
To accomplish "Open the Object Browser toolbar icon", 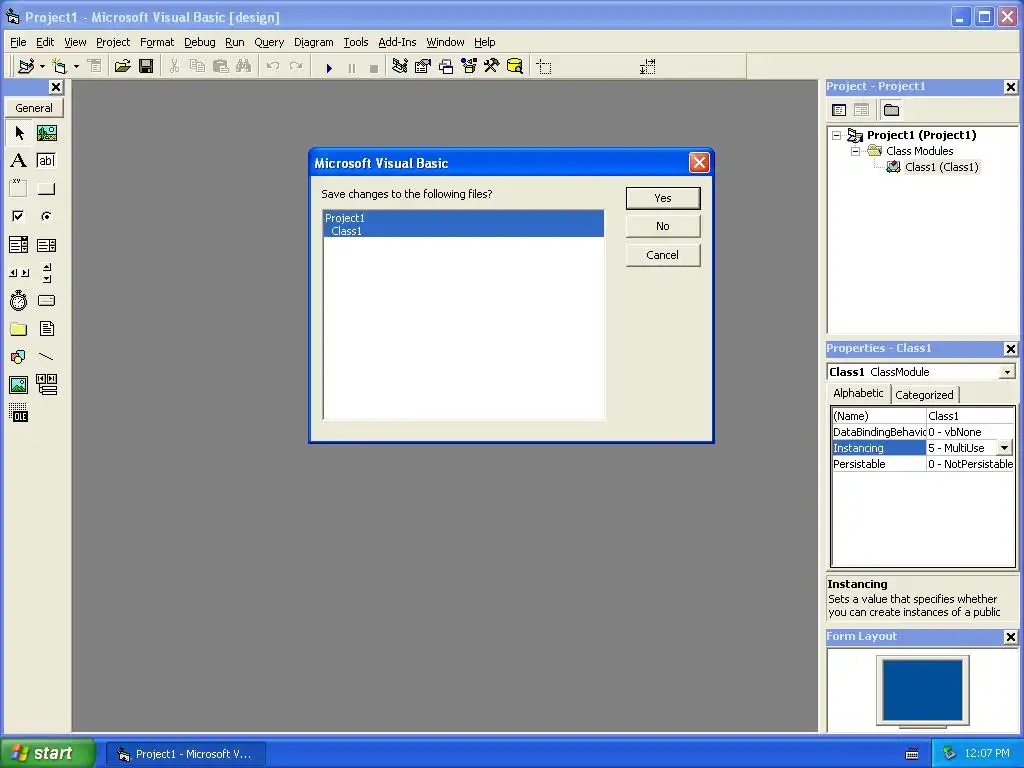I will point(469,66).
